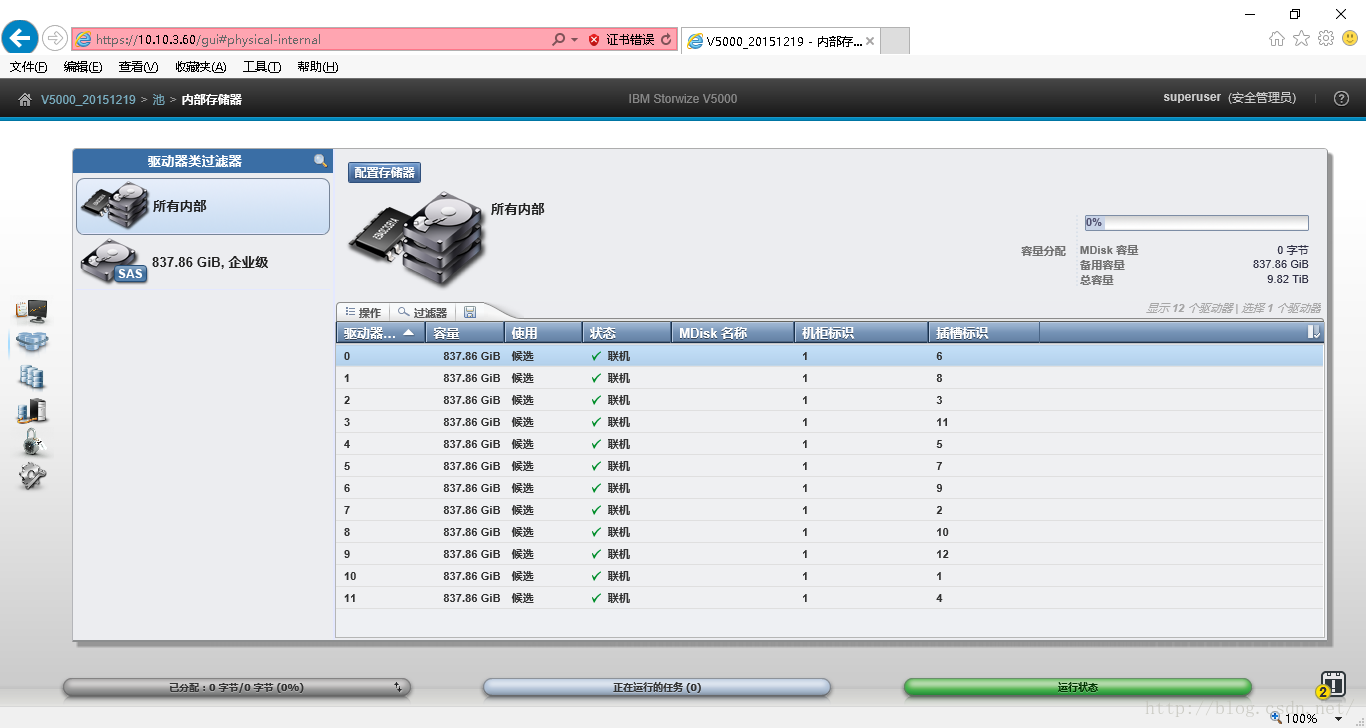Sort by 容量 column header
The width and height of the screenshot is (1366, 728).
(x=465, y=332)
